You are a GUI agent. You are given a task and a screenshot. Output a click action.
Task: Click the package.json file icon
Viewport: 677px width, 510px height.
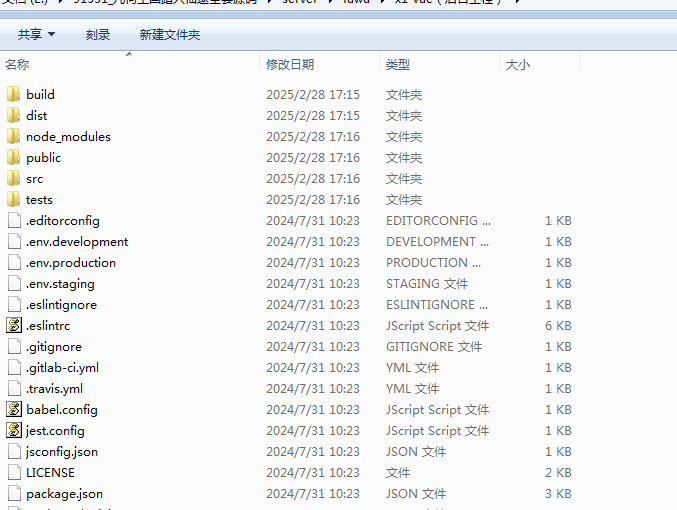[x=13, y=494]
